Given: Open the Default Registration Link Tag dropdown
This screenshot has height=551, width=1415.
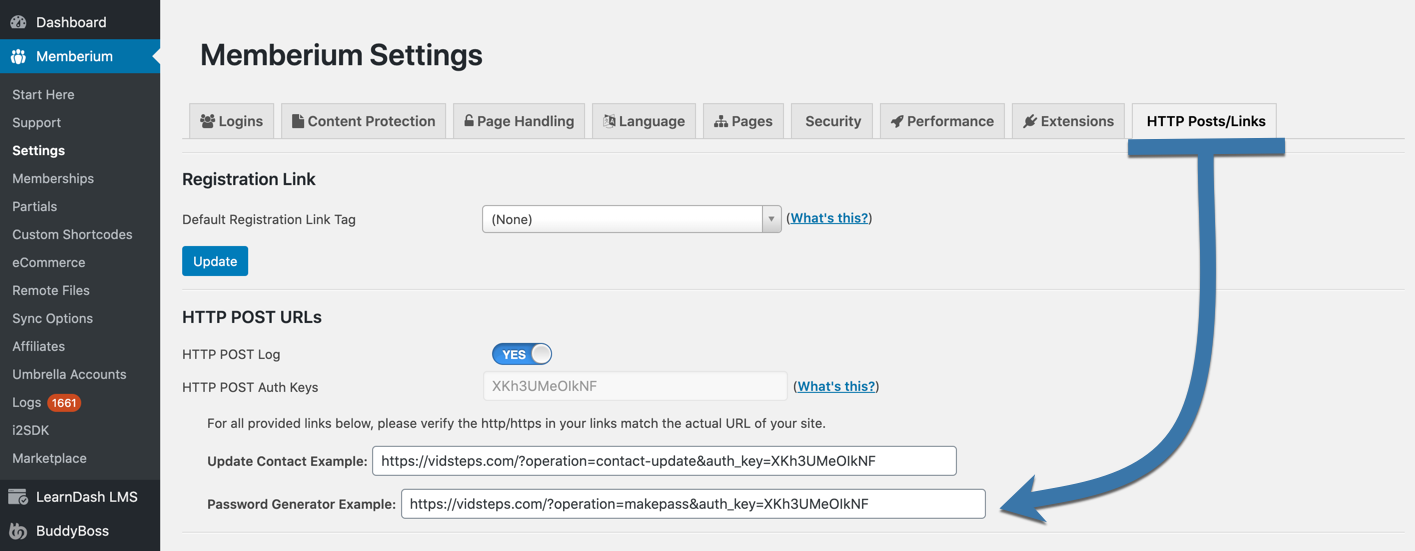Looking at the screenshot, I should [x=632, y=219].
